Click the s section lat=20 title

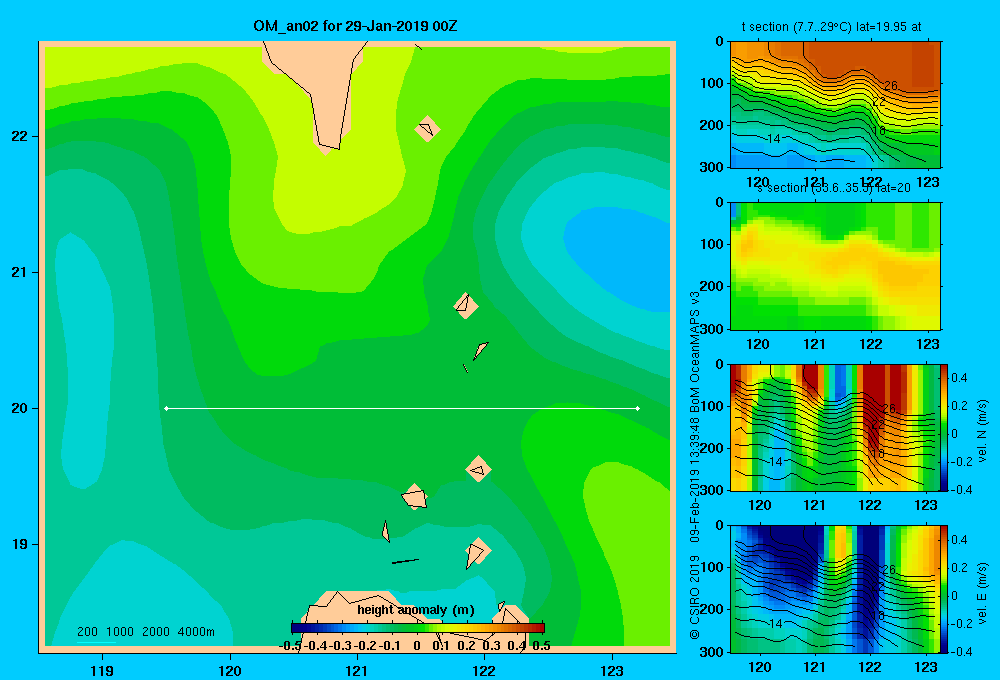833,188
